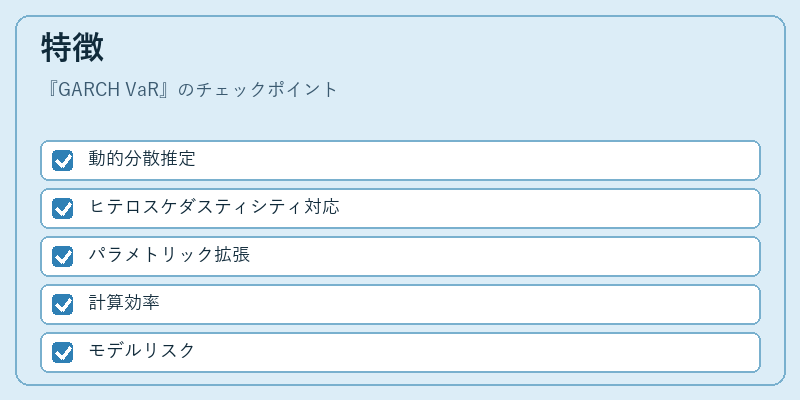Click empty space in the モデルリスク row
Viewport: 800px width, 400px height.
474,353
